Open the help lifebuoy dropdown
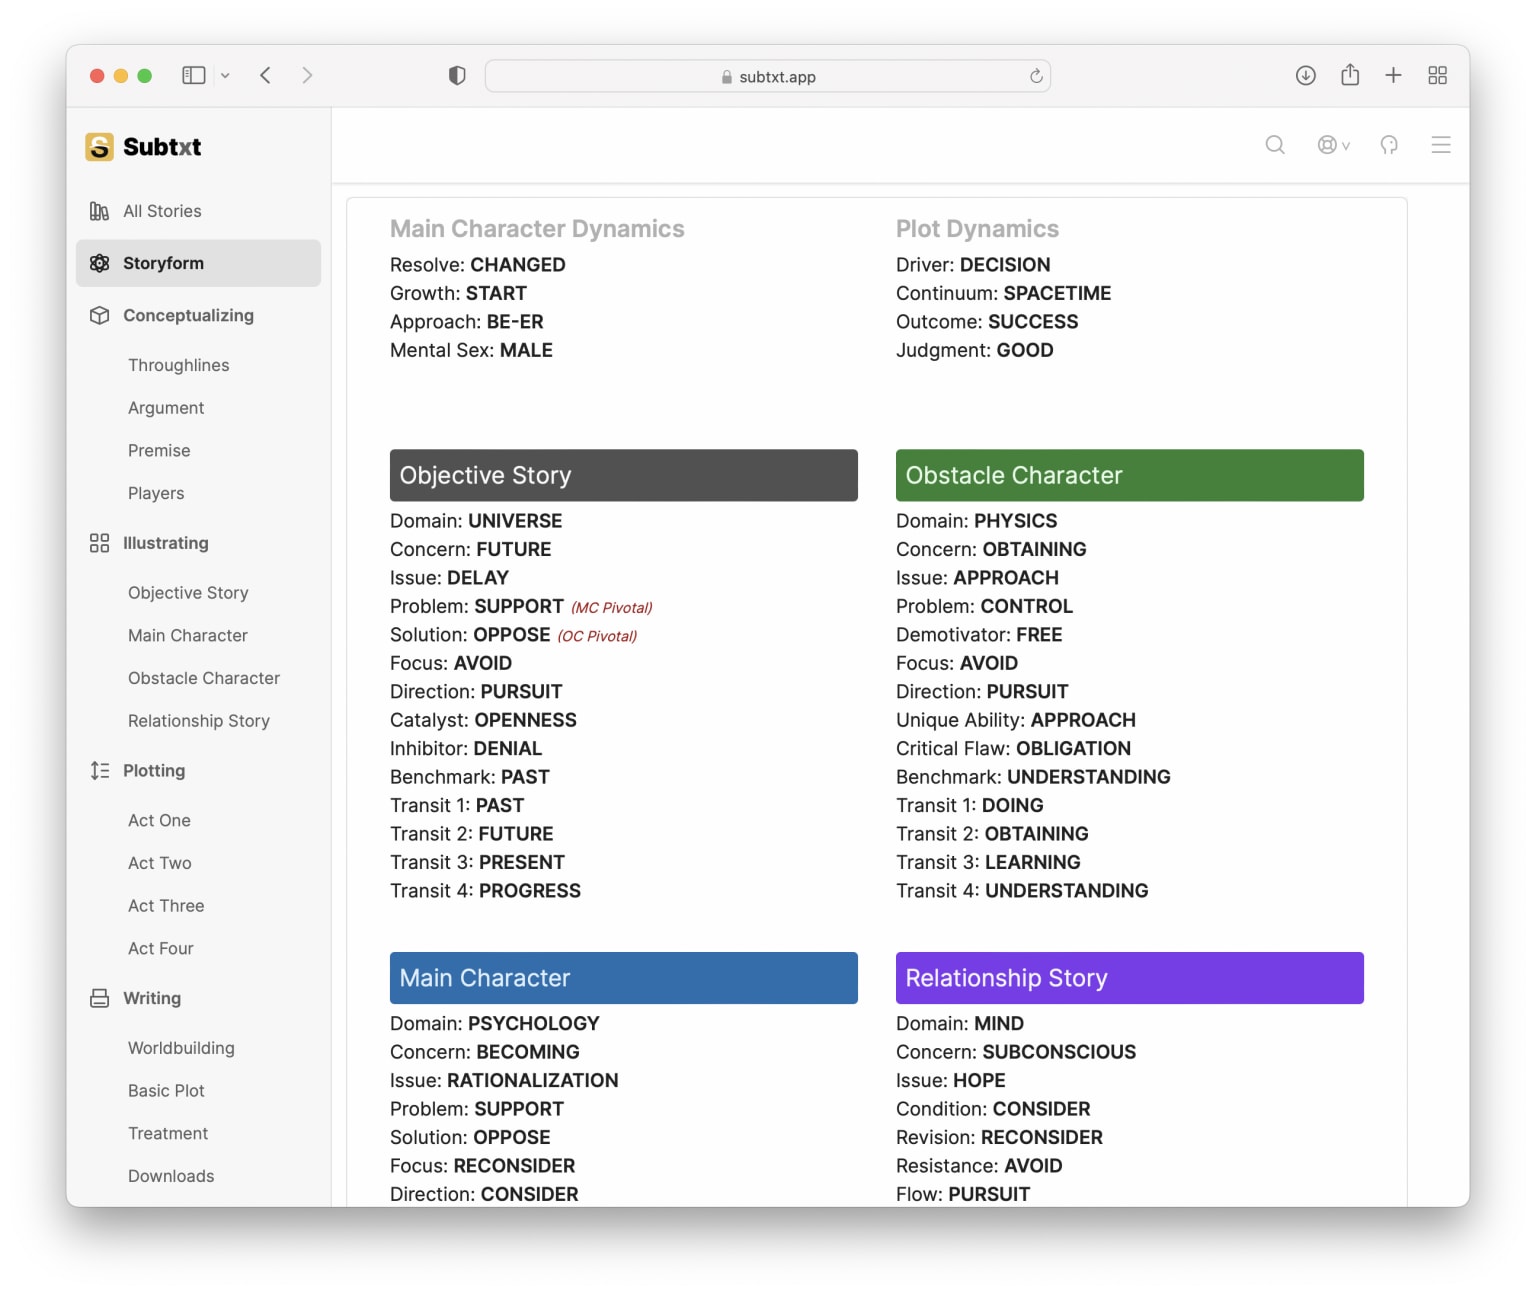Screen dimensions: 1536x1294 [1333, 145]
